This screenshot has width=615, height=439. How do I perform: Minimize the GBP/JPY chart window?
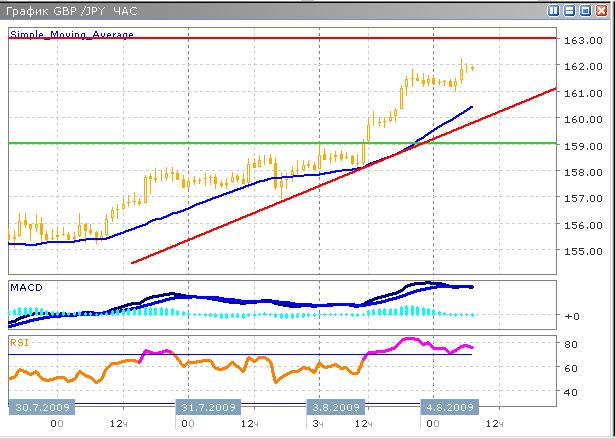(x=568, y=12)
